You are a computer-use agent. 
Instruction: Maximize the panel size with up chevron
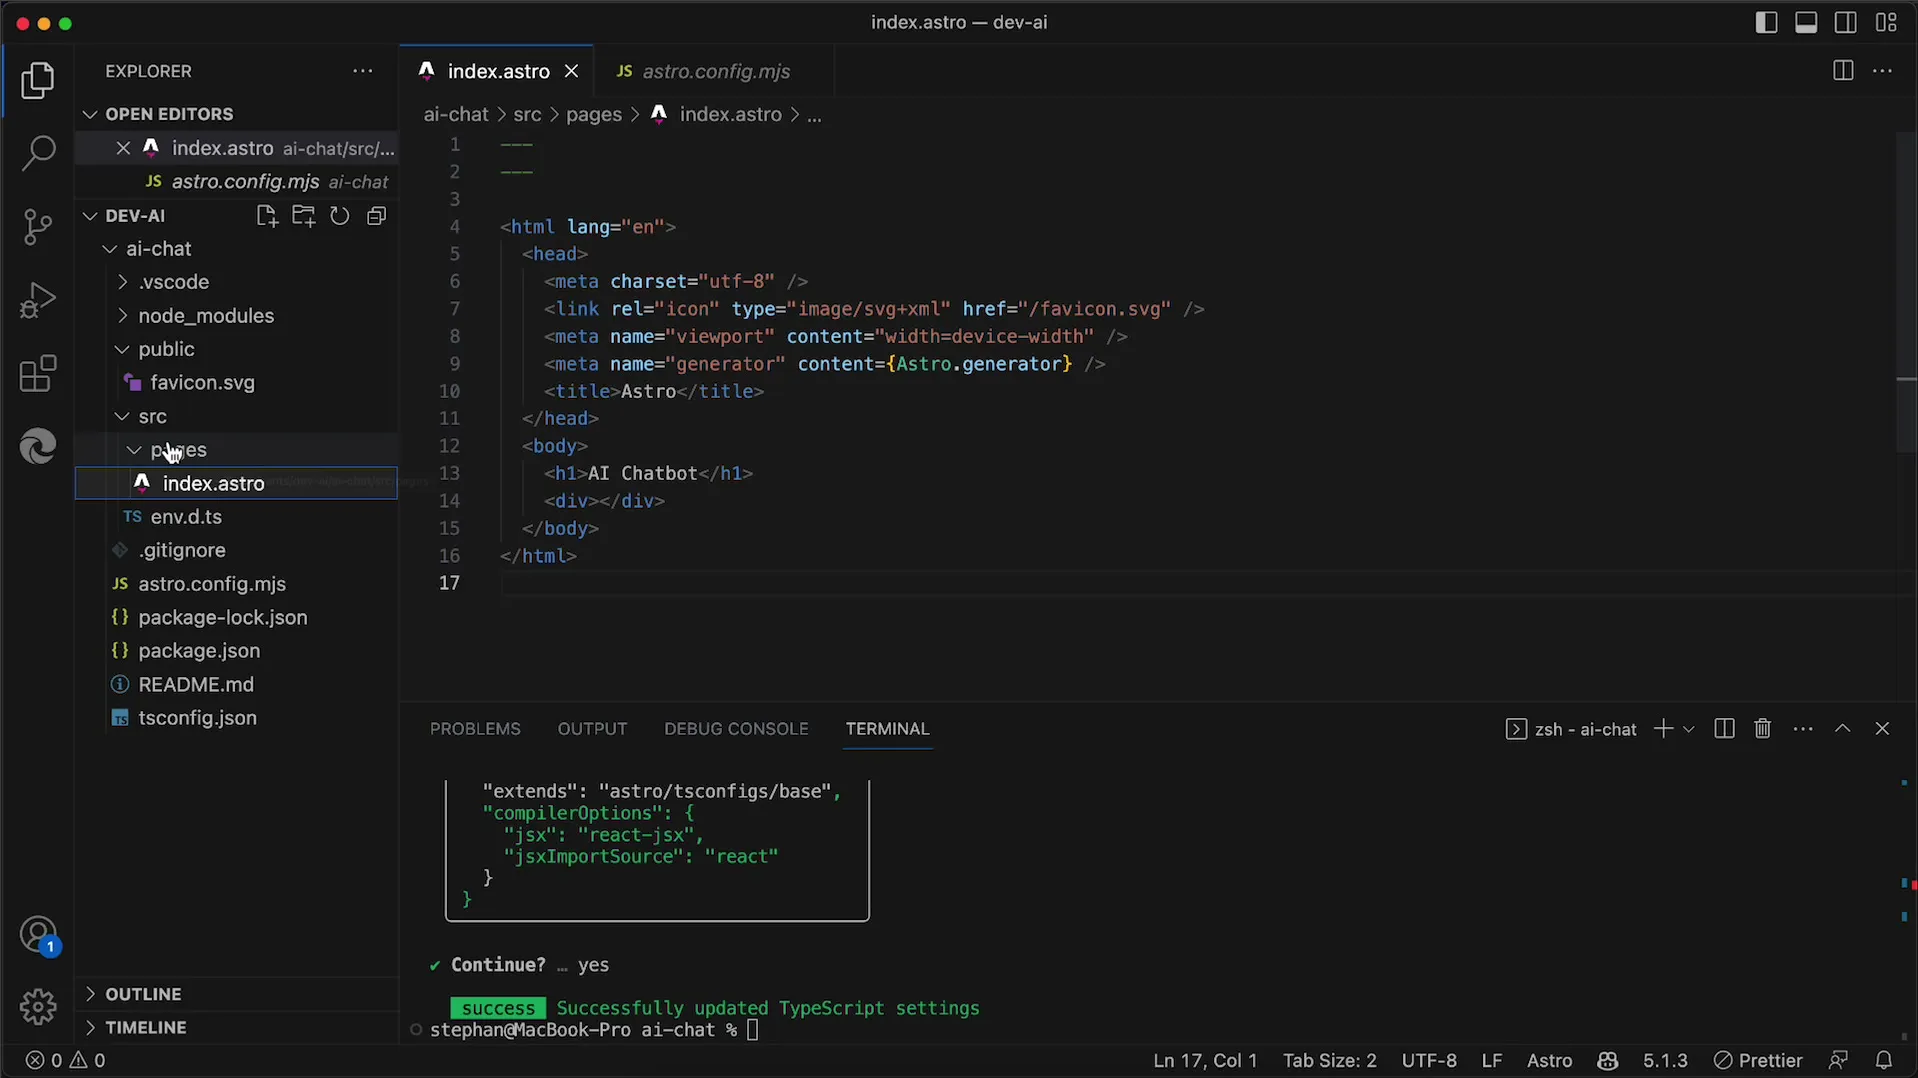(1843, 729)
